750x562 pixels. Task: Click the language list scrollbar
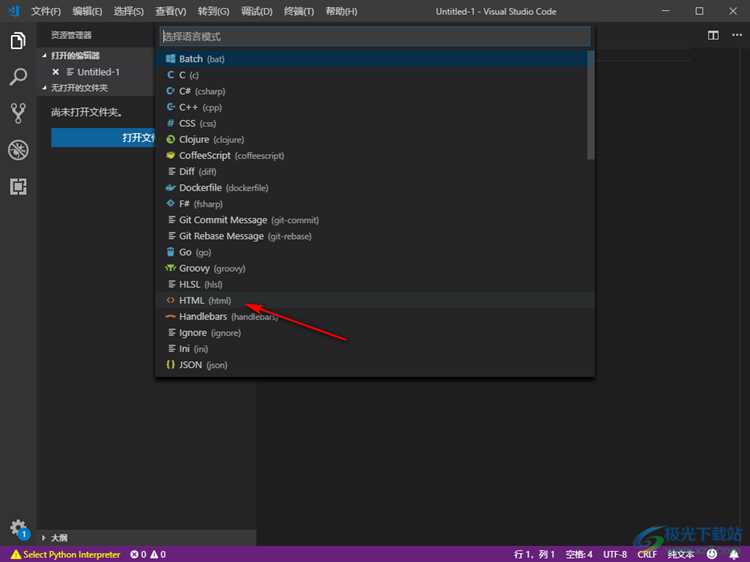[x=590, y=105]
